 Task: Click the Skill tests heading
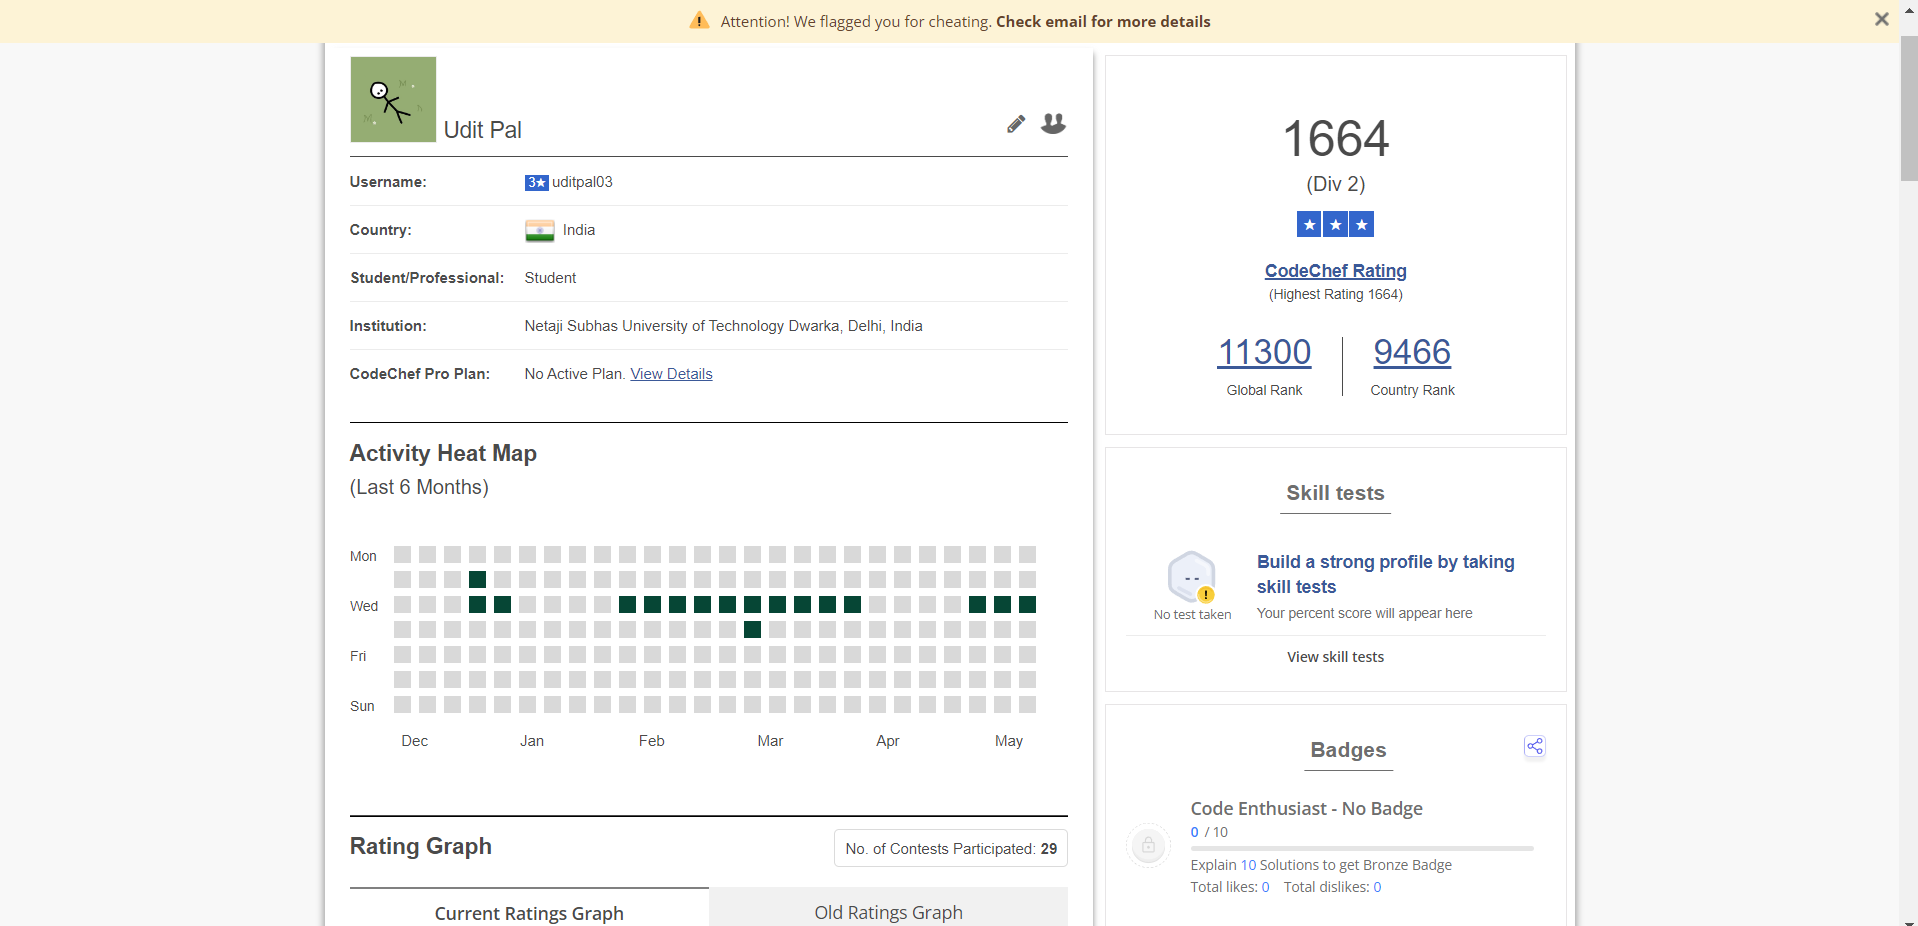pos(1335,493)
